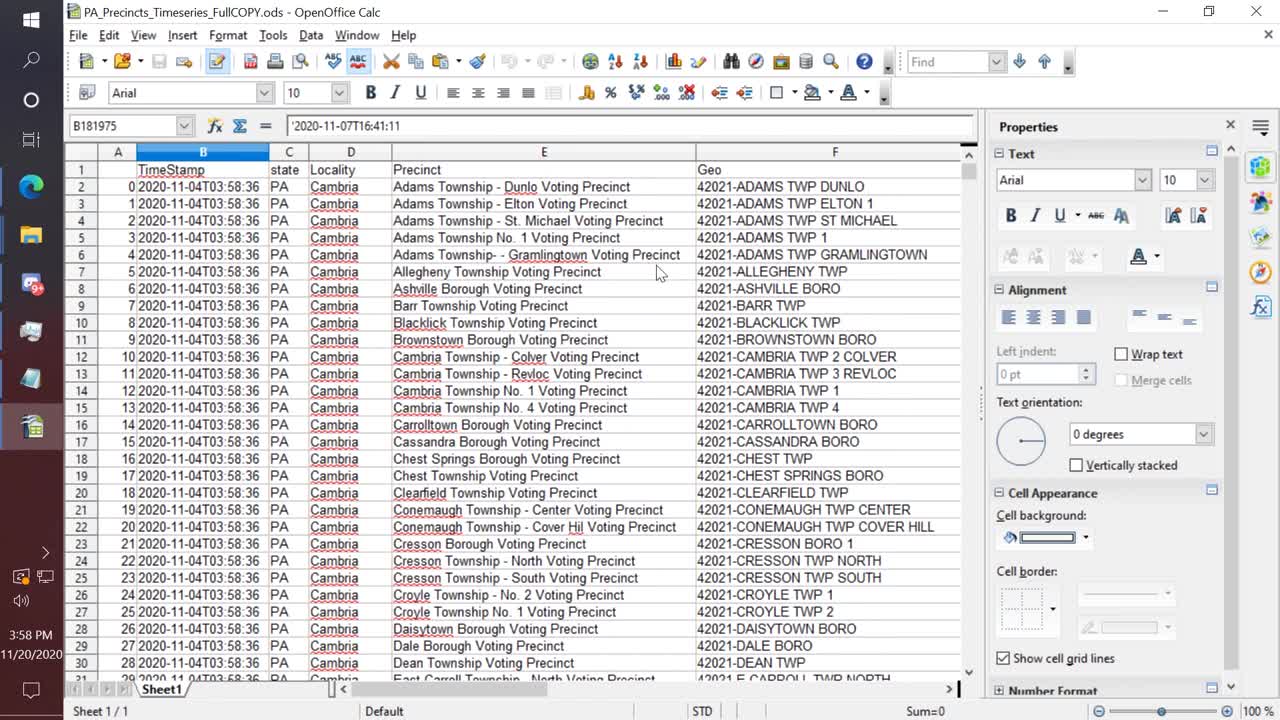Open the Cell background color dropdown arrow
The image size is (1280, 720).
click(1086, 538)
